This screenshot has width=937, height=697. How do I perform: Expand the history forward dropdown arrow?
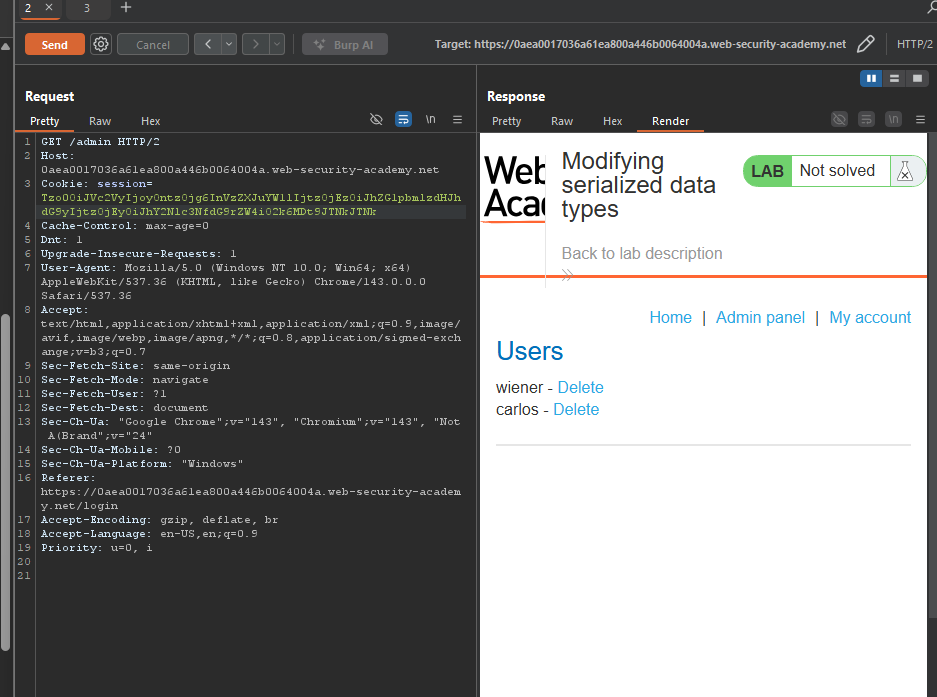(x=277, y=44)
